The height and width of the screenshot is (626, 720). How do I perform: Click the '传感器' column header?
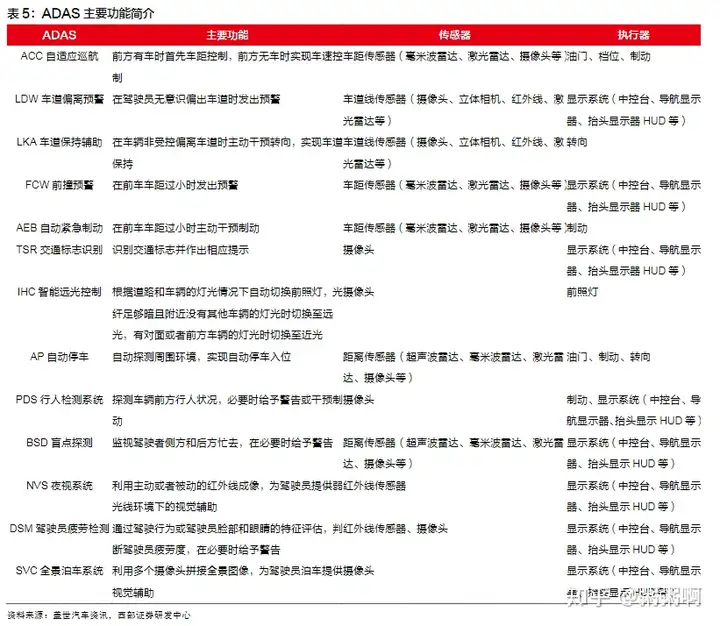(x=454, y=35)
